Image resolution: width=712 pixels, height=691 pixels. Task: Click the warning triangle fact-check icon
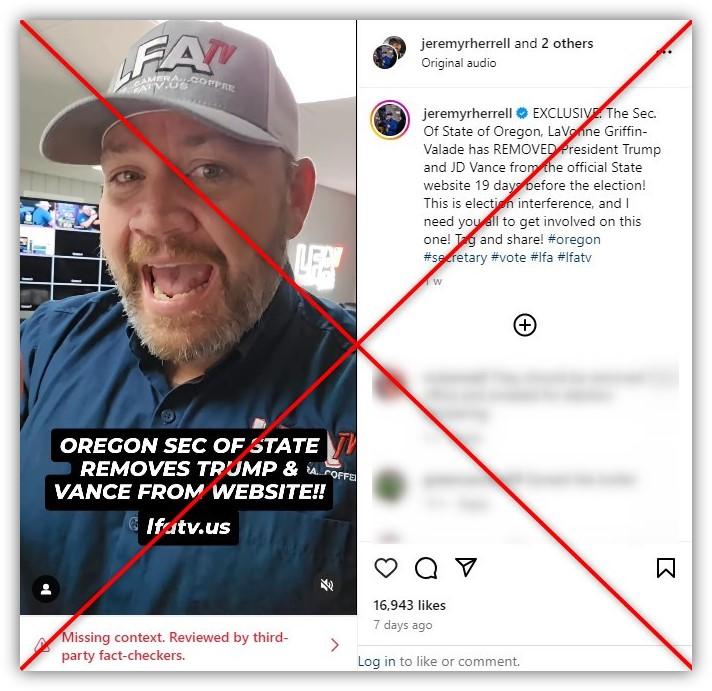42,645
